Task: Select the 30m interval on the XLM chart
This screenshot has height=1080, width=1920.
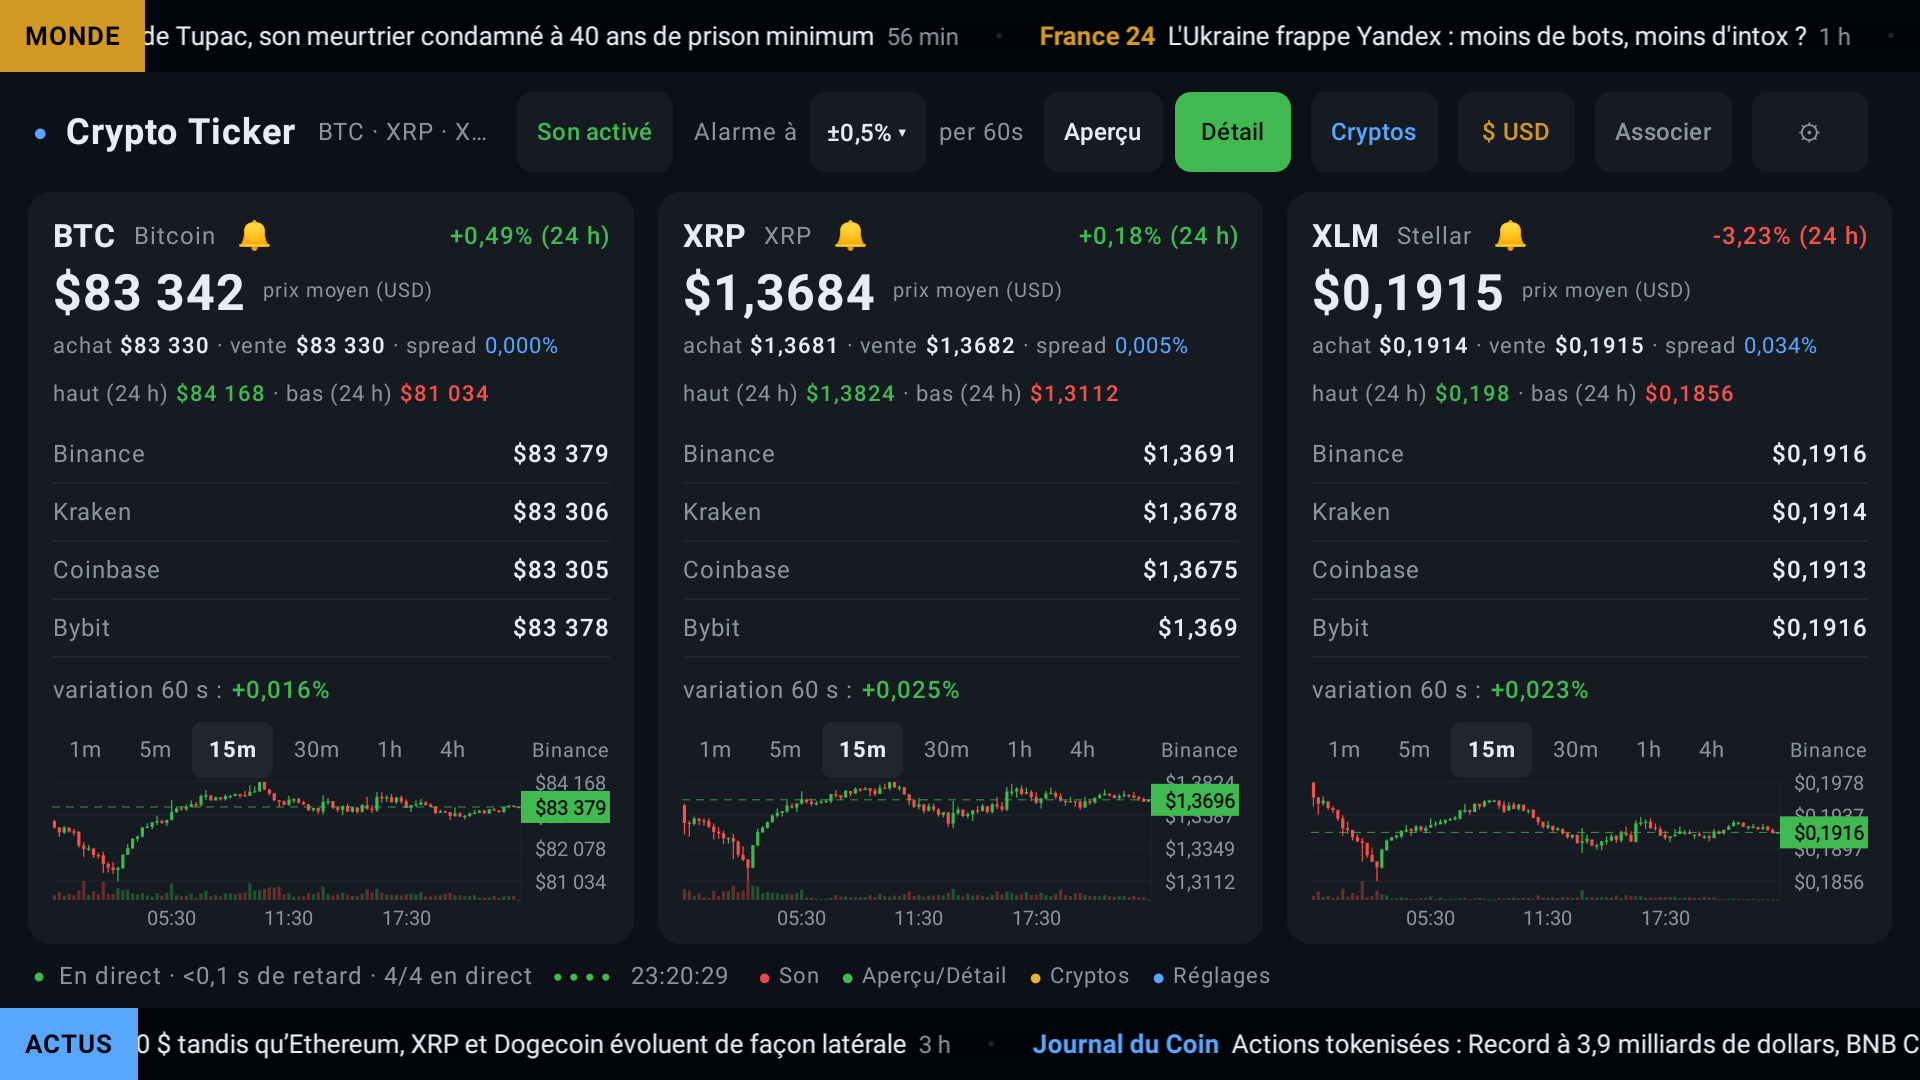Action: pyautogui.click(x=1575, y=750)
